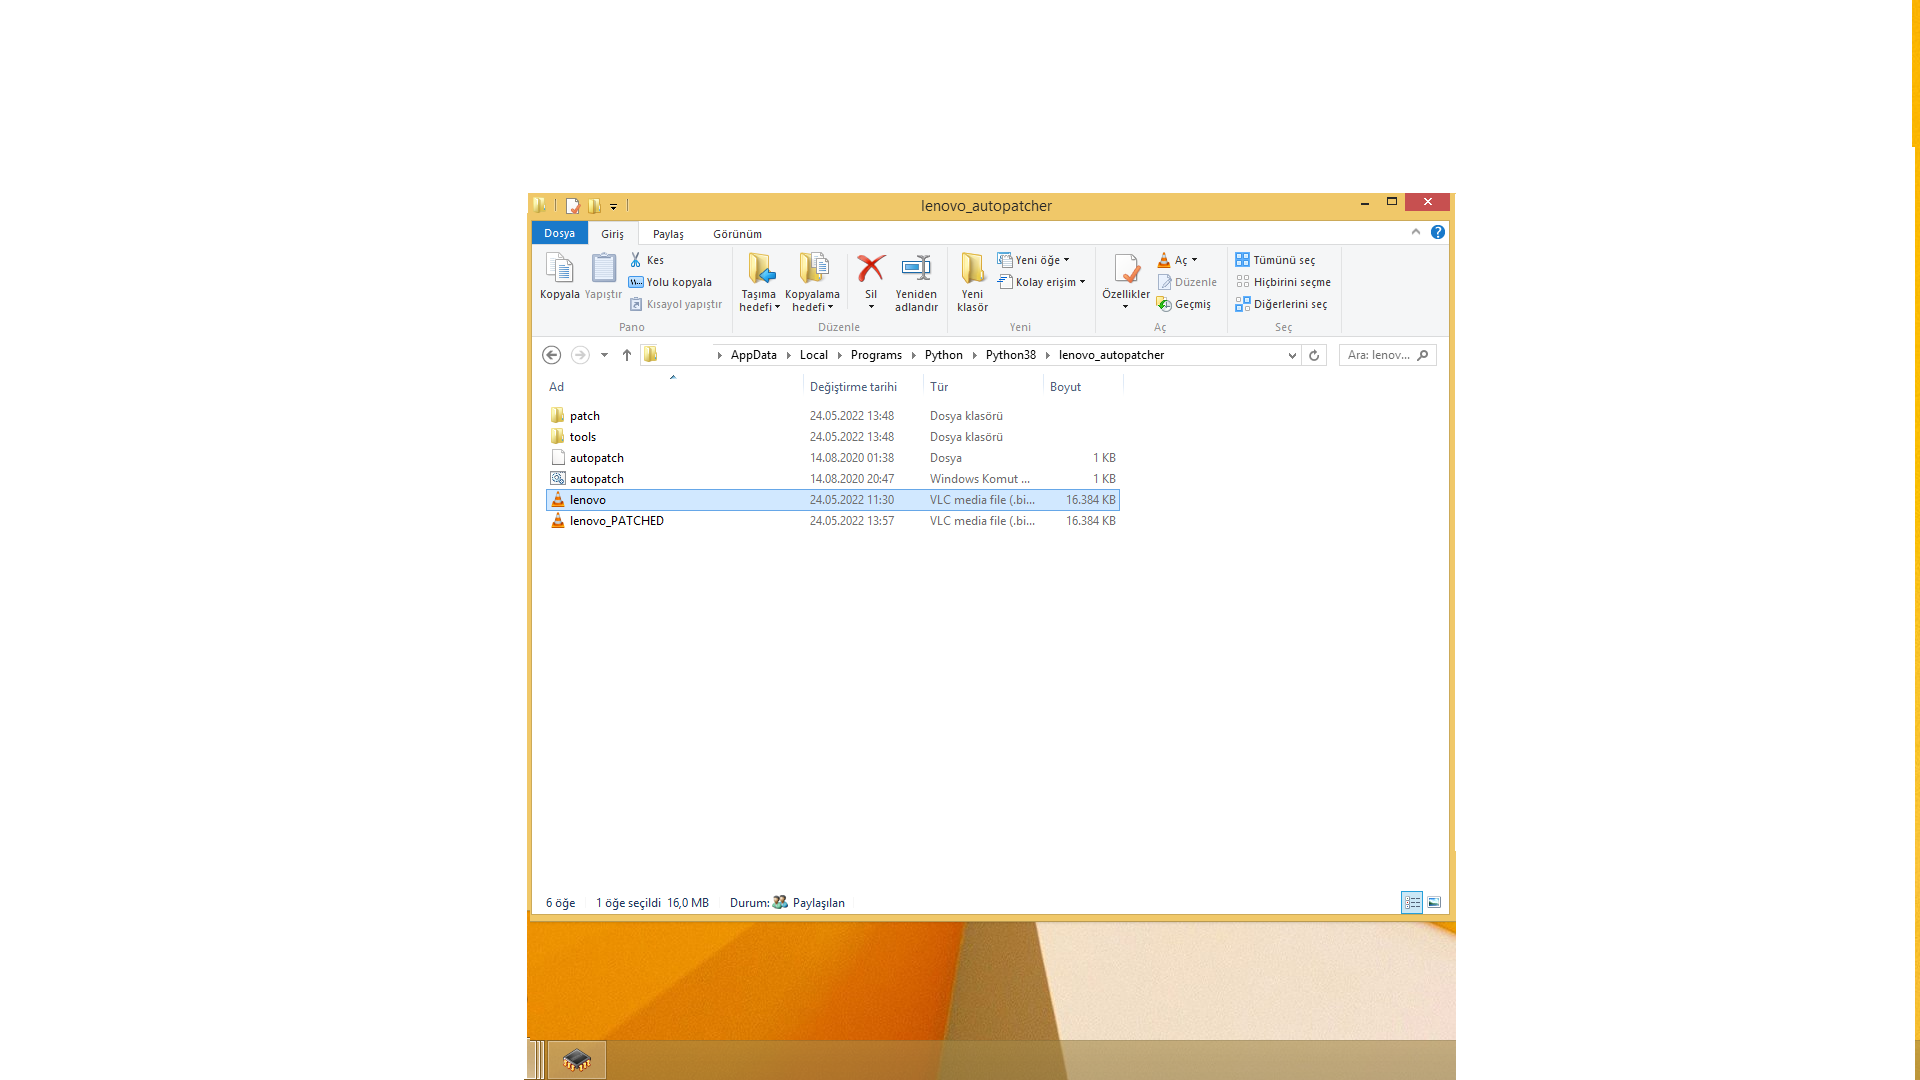Click Tümünü seç button
The image size is (1920, 1080).
[x=1275, y=260]
